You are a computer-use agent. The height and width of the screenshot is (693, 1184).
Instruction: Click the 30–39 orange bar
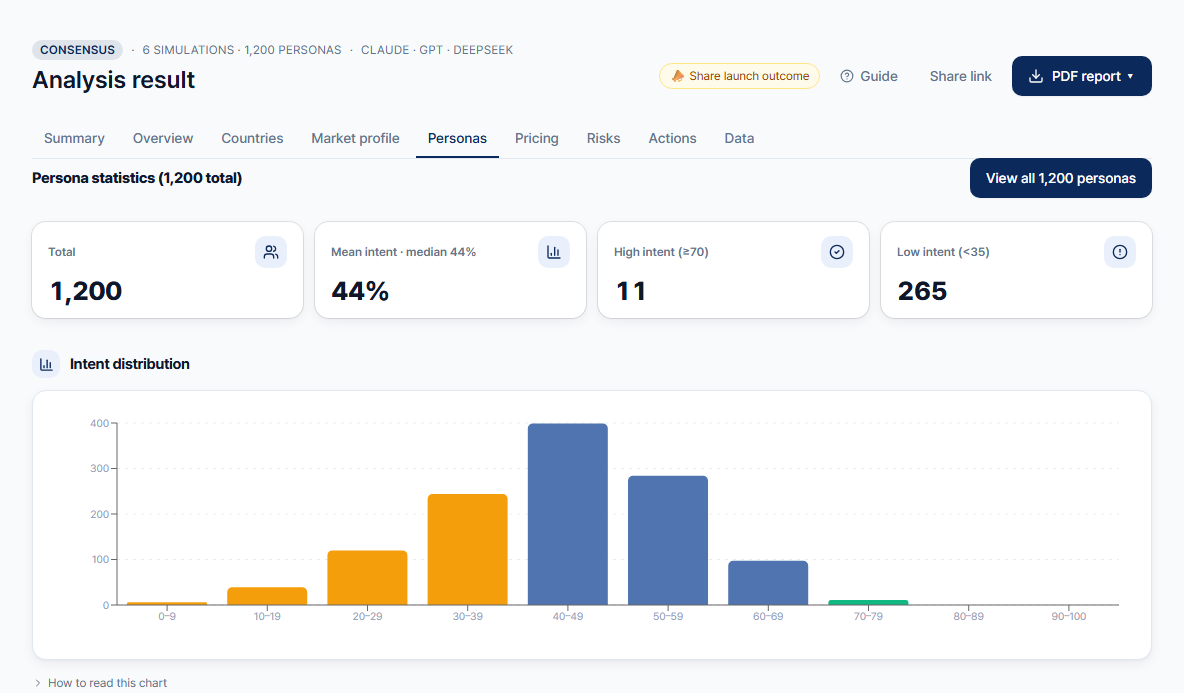coord(467,550)
